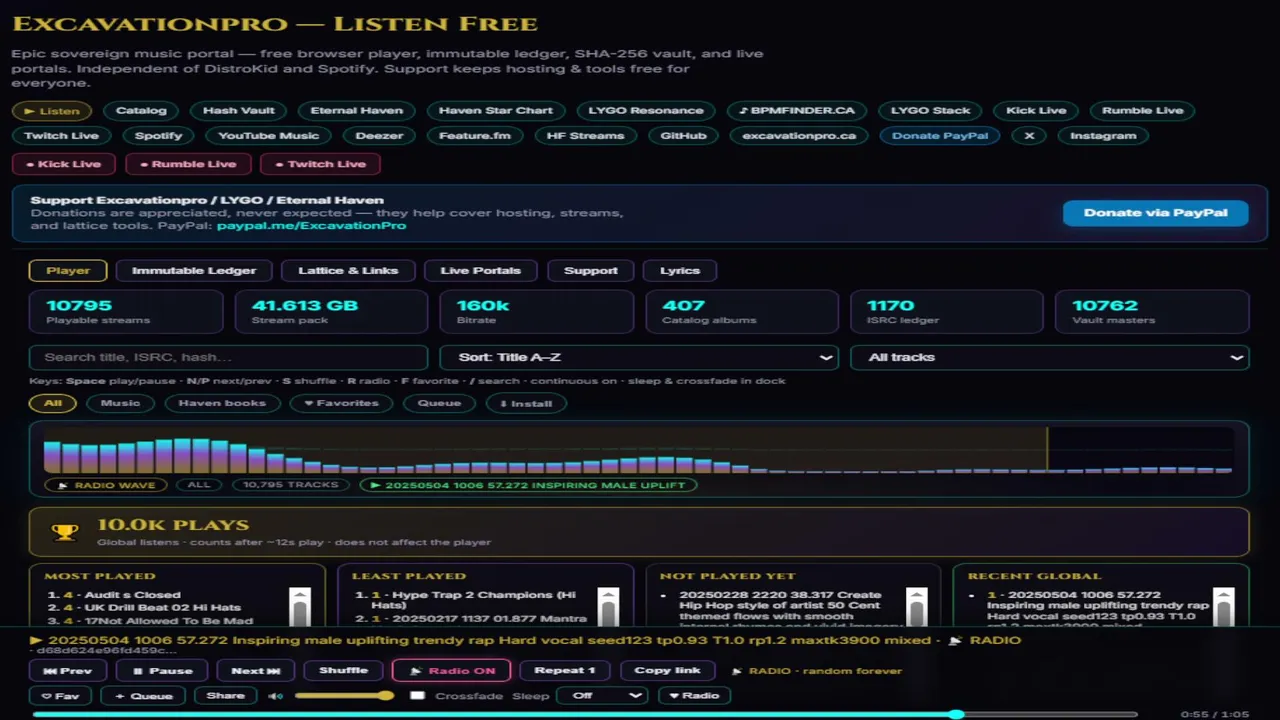The image size is (1280, 720).
Task: Show the ♥ Favorites filter
Action: click(341, 403)
